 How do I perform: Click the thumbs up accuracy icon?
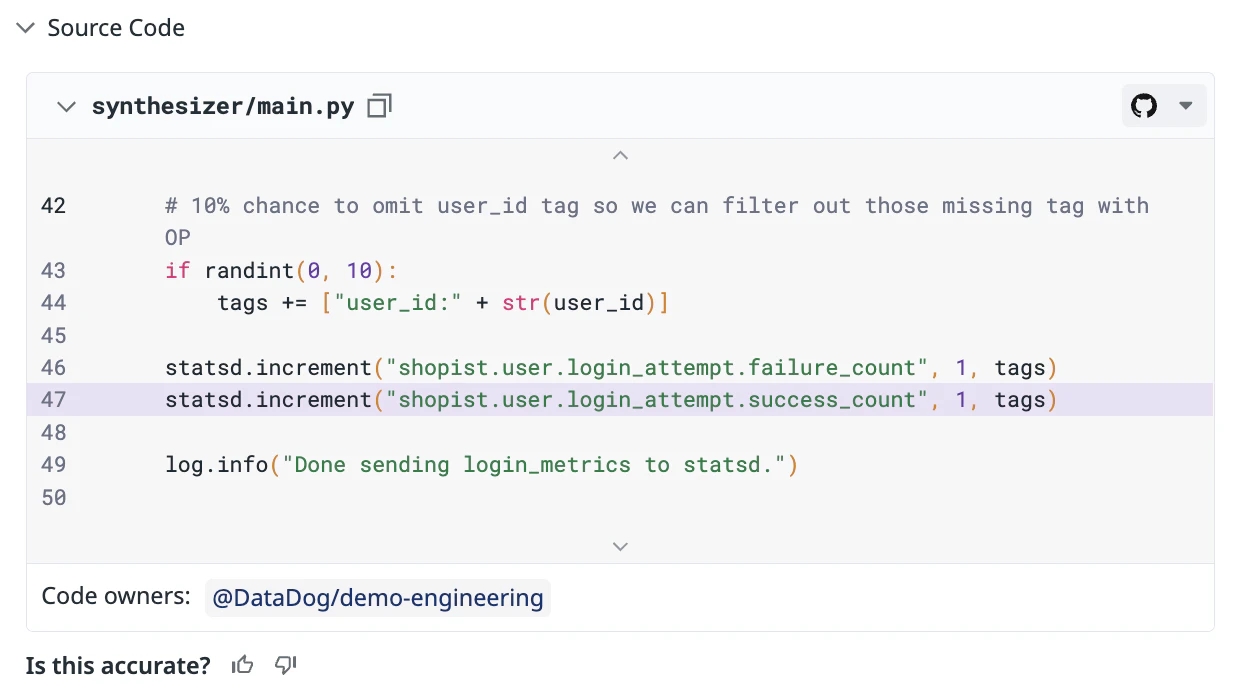pos(242,665)
